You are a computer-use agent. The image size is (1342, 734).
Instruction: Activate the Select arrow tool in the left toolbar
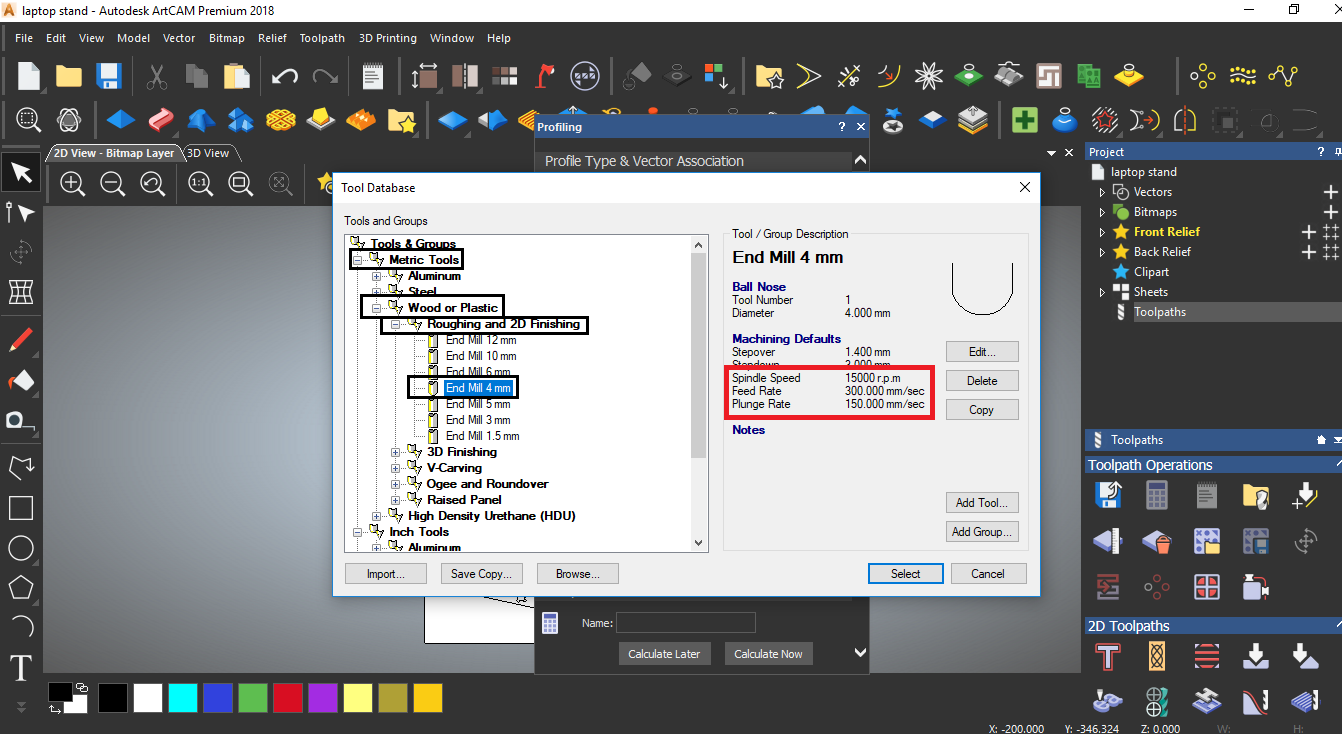pos(21,173)
